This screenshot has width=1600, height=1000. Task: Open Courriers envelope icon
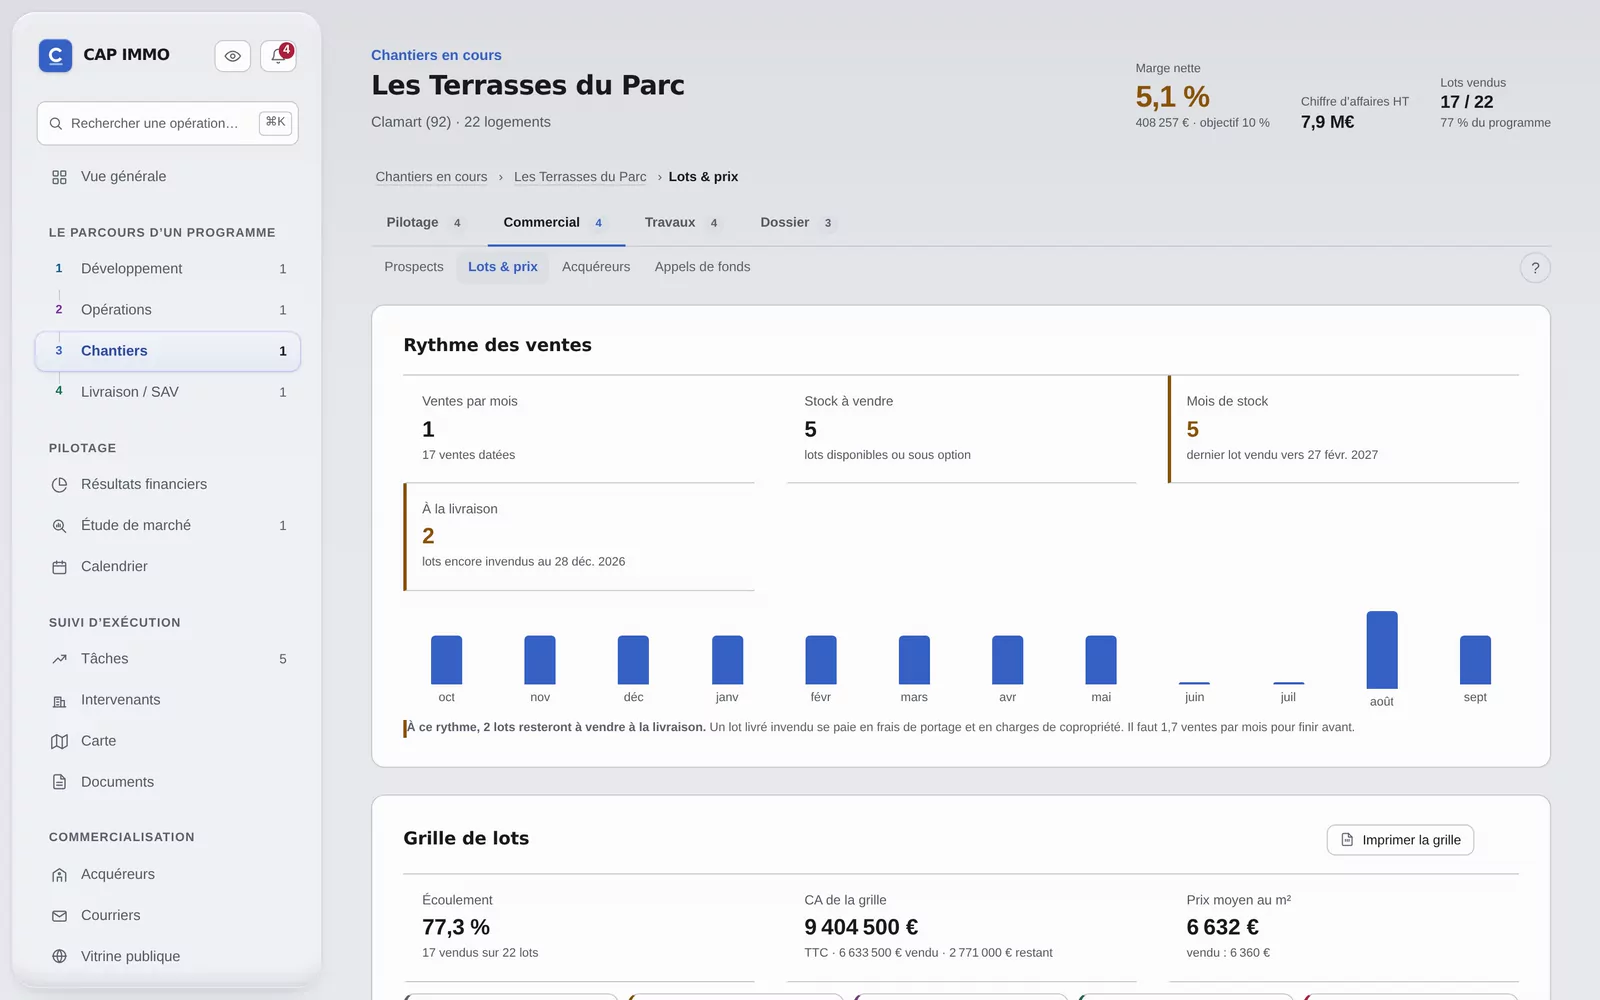pyautogui.click(x=59, y=916)
